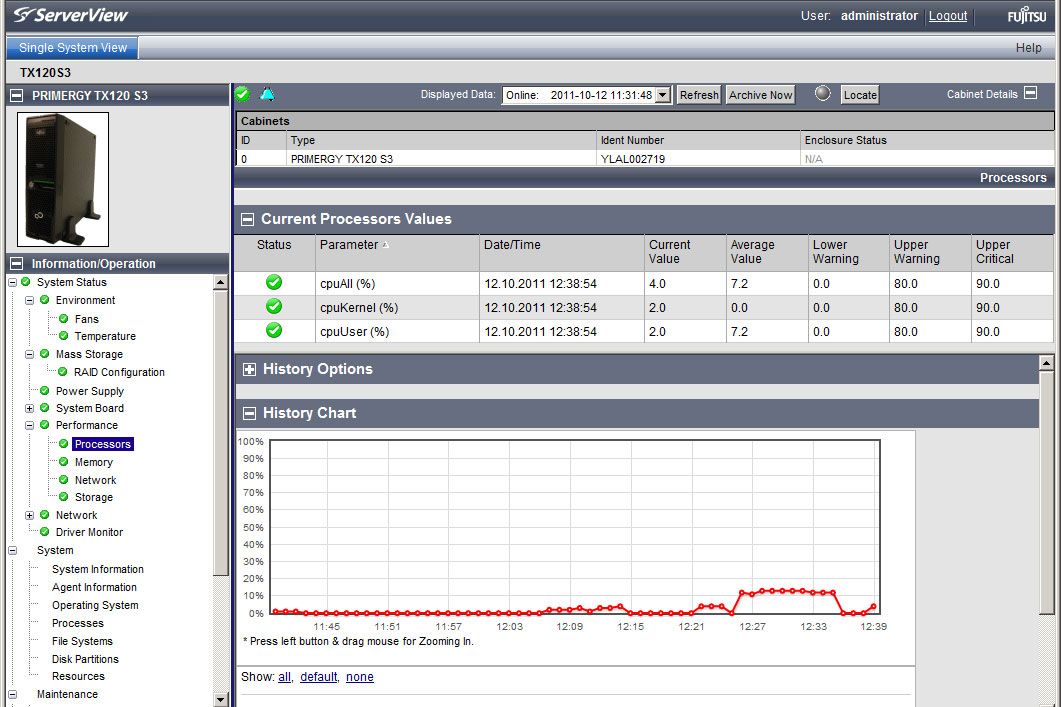Screen dimensions: 1061x707
Task: Expand the System Board tree node
Action: [x=29, y=409]
